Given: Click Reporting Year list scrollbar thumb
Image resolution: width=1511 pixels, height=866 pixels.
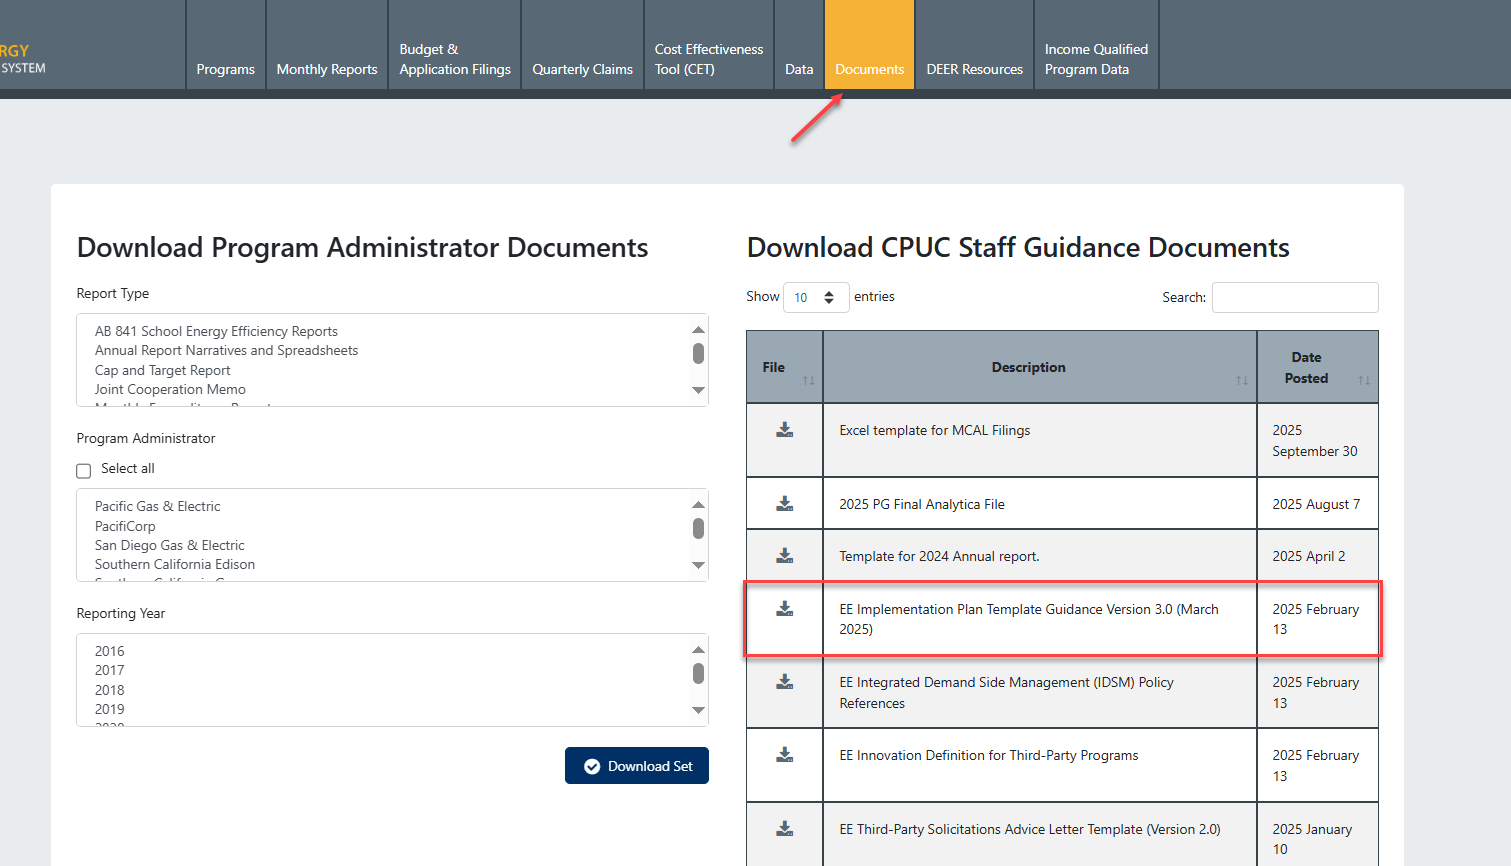Looking at the screenshot, I should (x=698, y=673).
